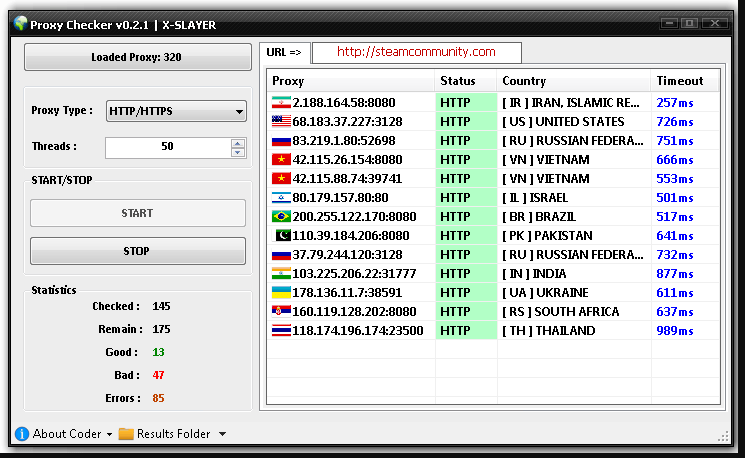Click the 989ms timeout value
Image resolution: width=745 pixels, height=458 pixels.
click(x=675, y=331)
